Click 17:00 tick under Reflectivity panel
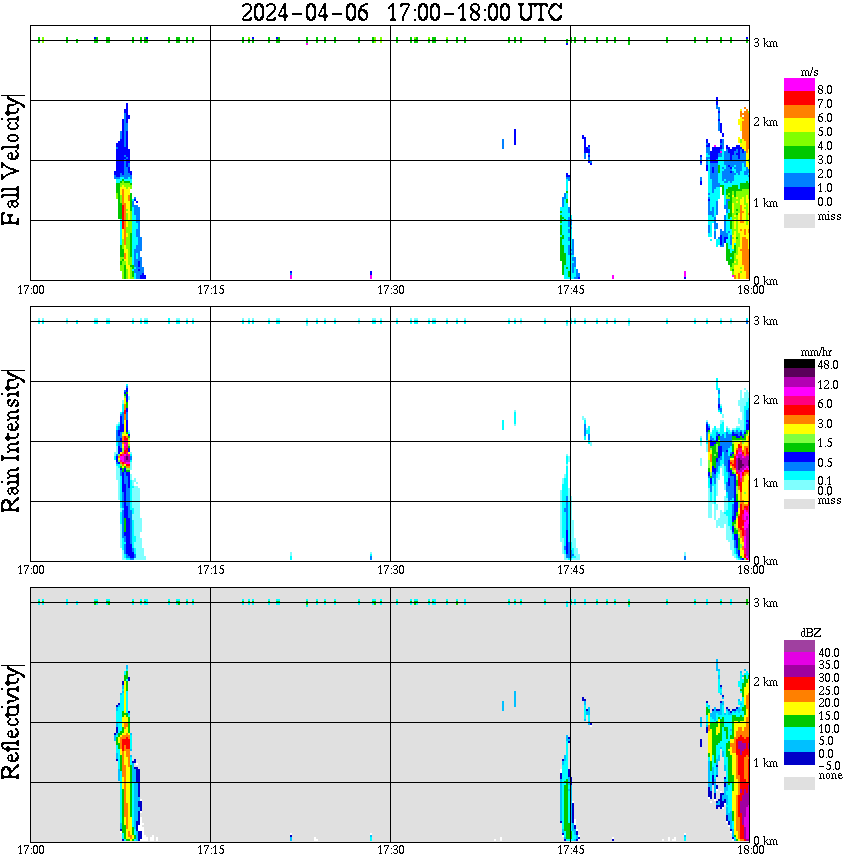Screen dimensions: 850x868 [x=31, y=850]
